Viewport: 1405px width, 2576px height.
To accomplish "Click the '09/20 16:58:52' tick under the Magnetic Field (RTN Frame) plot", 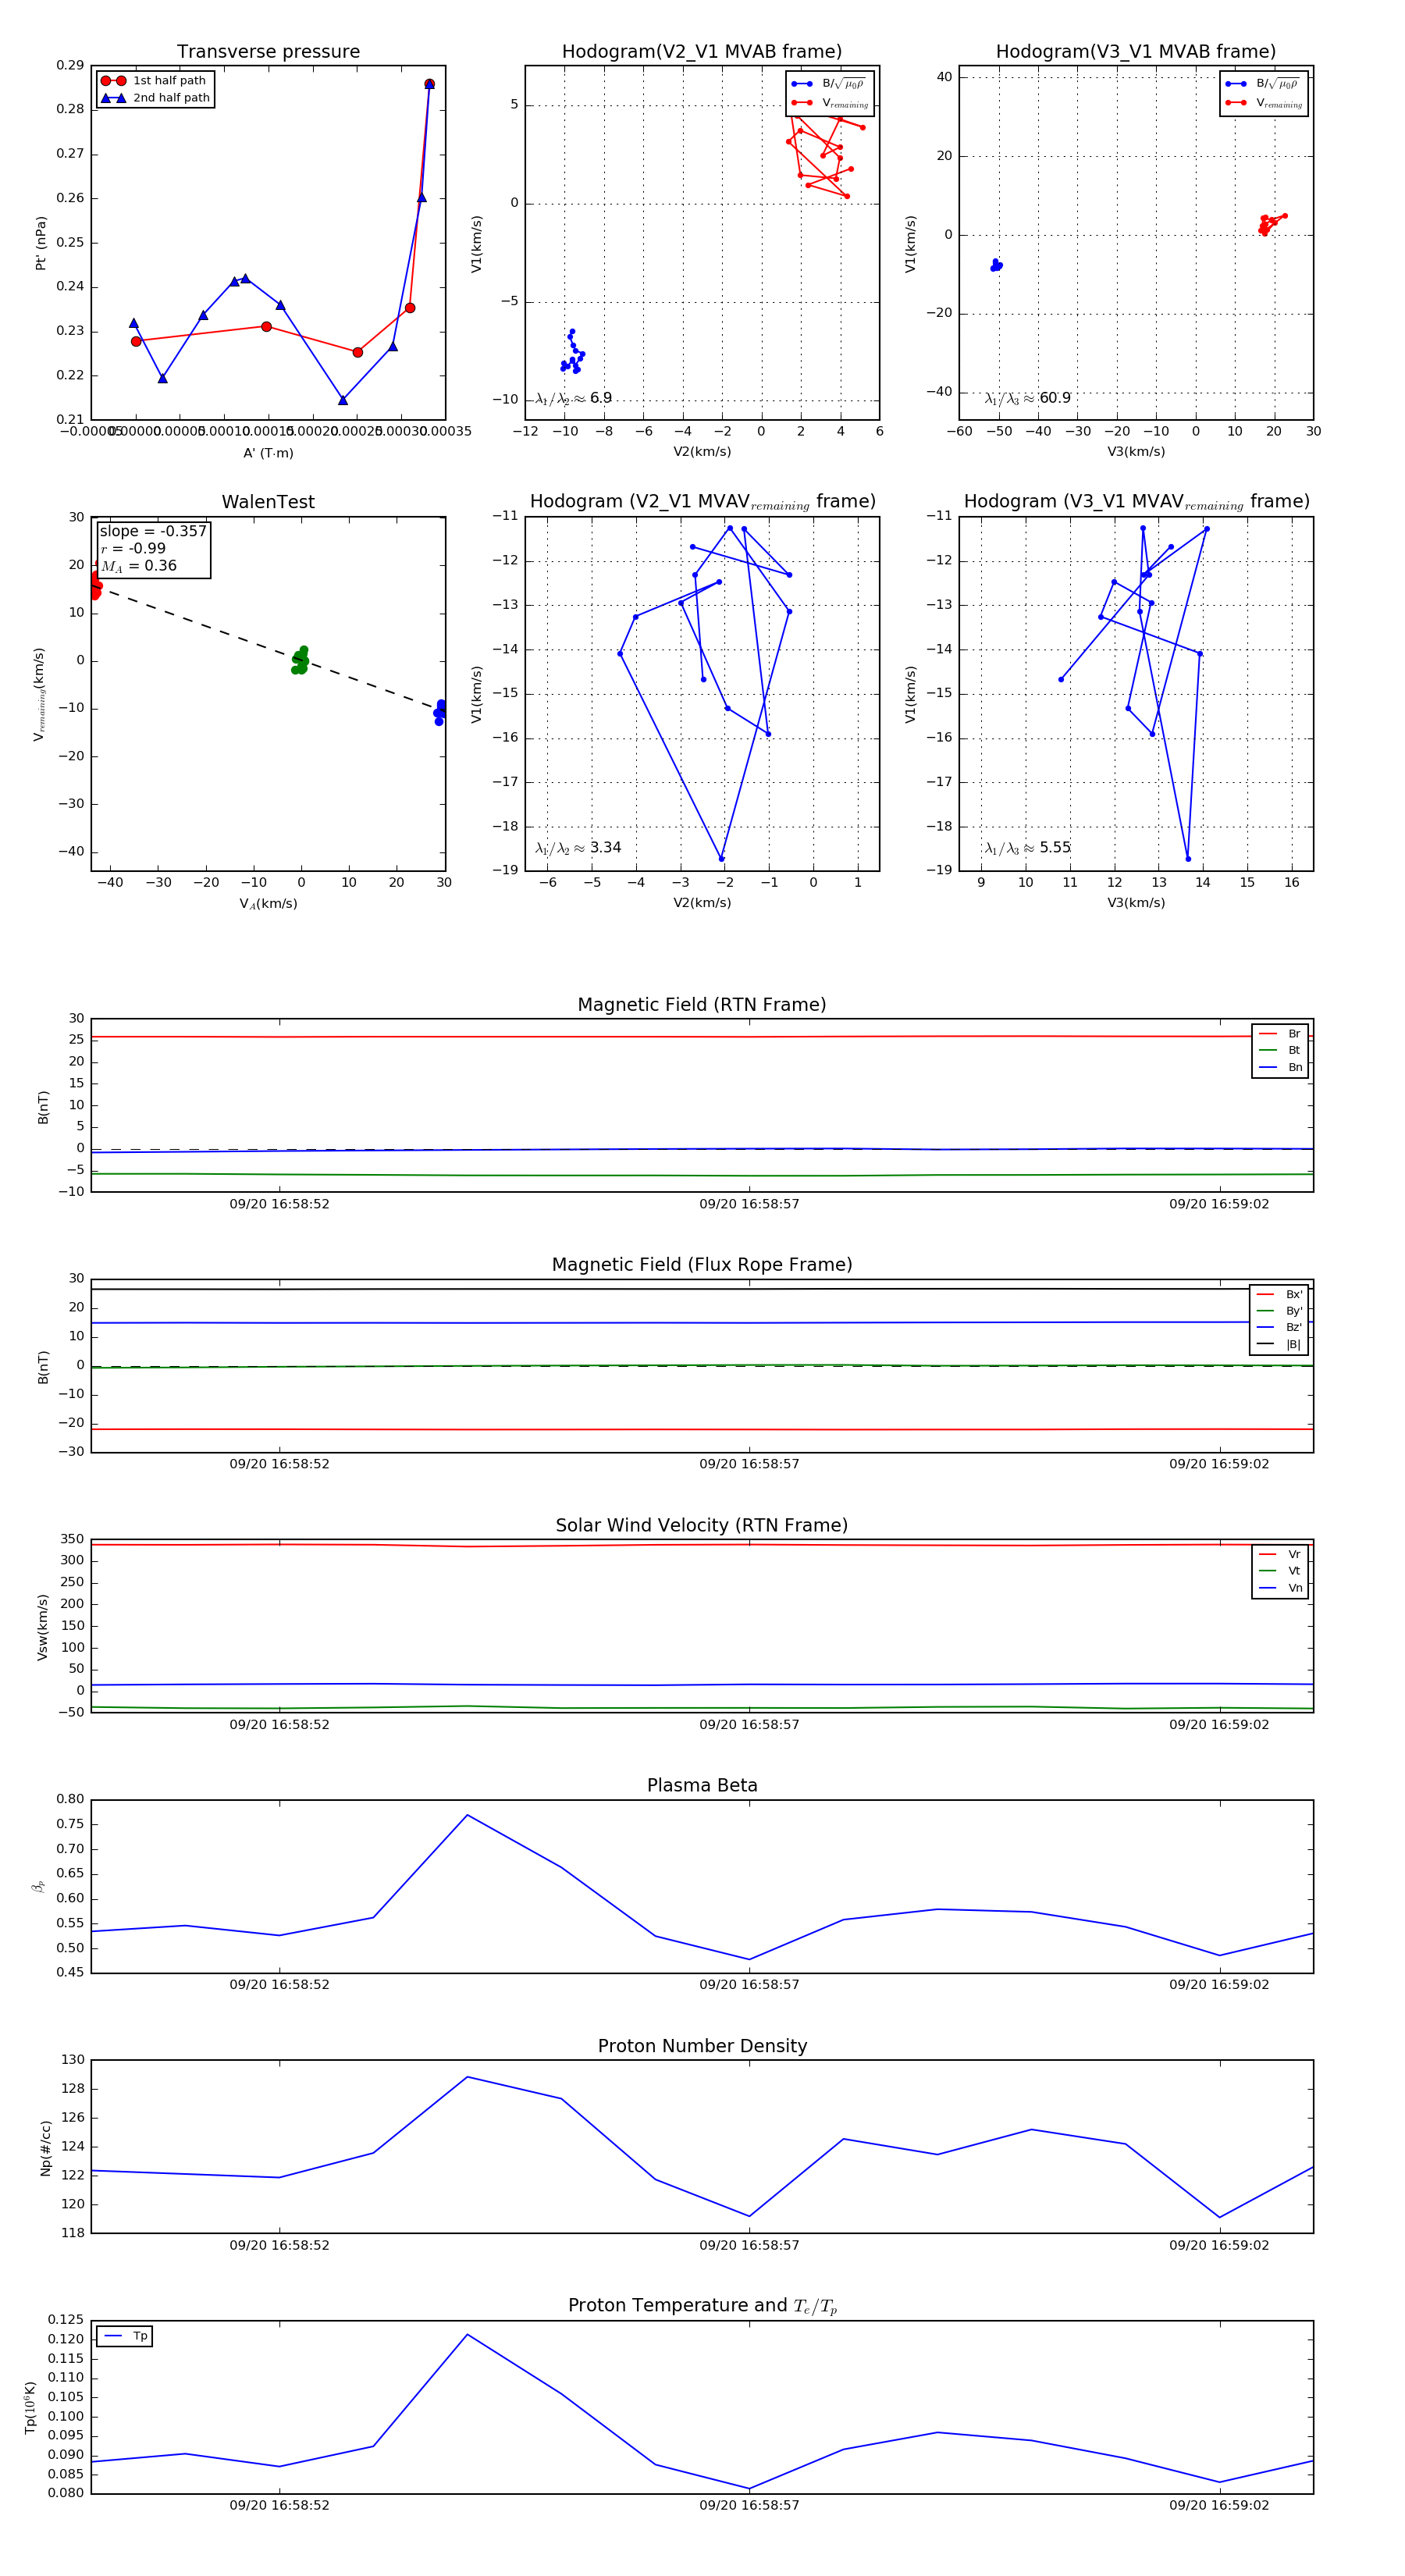I will [279, 1204].
